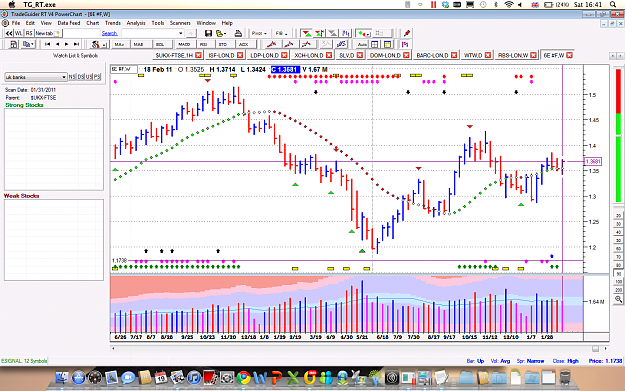Open the Trends menu

112,23
